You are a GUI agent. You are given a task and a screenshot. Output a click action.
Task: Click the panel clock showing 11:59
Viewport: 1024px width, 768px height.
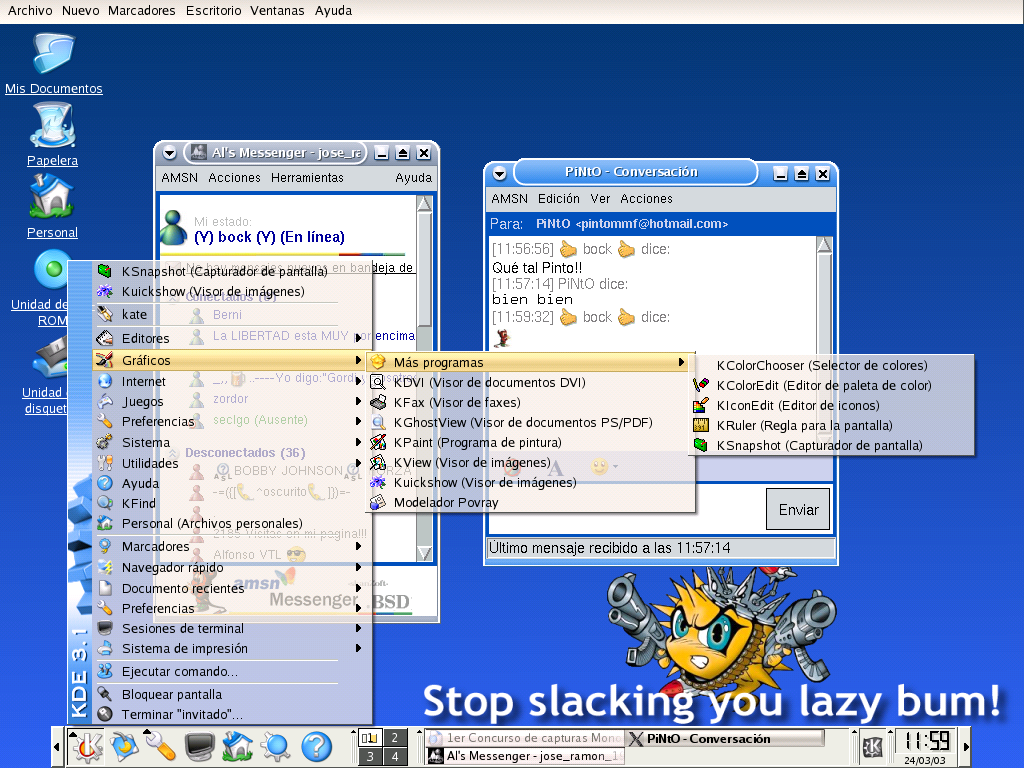coord(926,741)
